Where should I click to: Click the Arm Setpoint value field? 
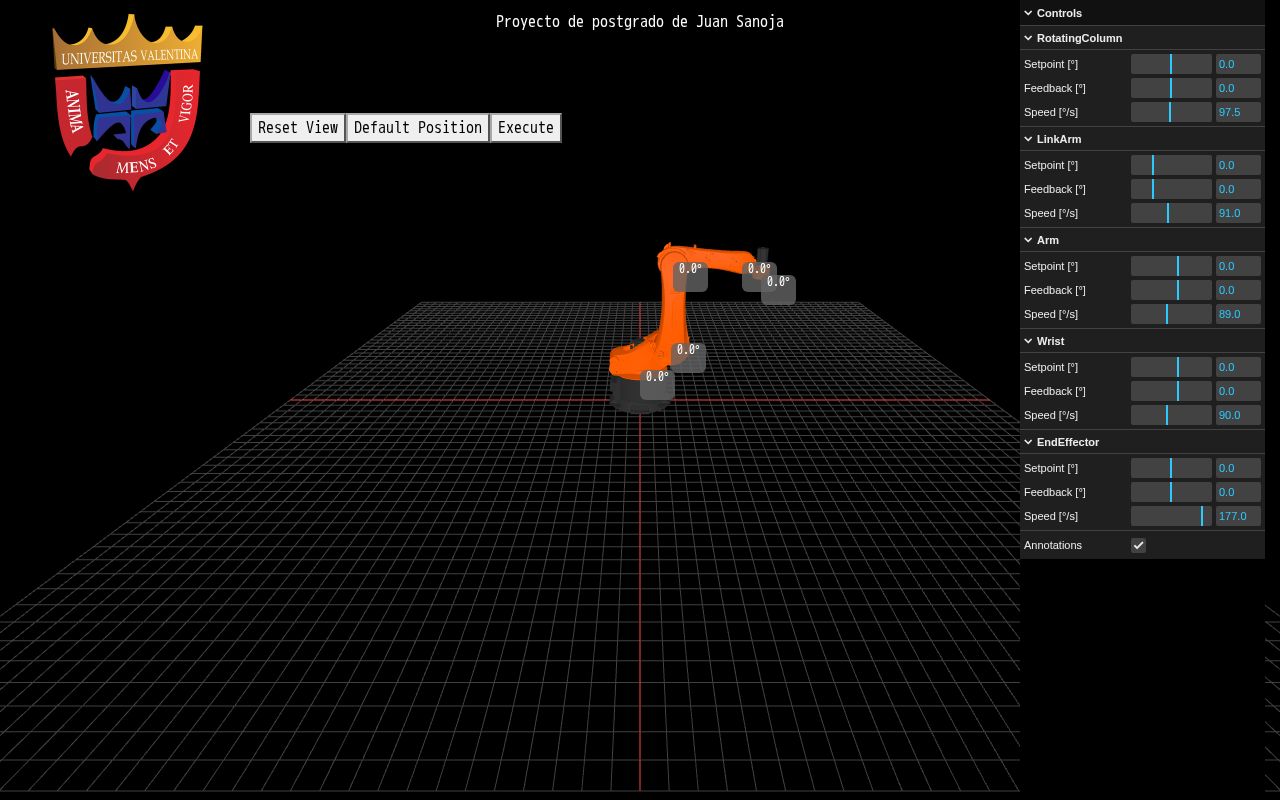1238,266
